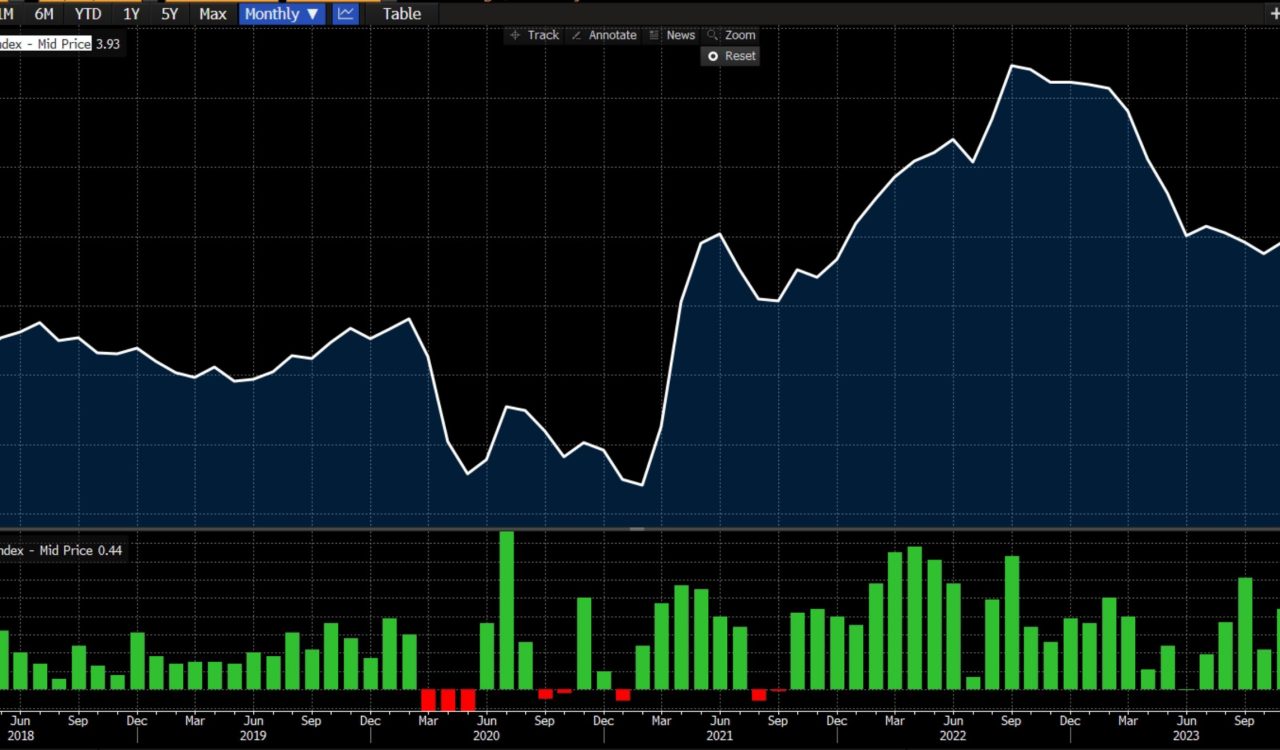Click the tallest green bar in lower panel
Screen dimensions: 1280x750
point(507,610)
